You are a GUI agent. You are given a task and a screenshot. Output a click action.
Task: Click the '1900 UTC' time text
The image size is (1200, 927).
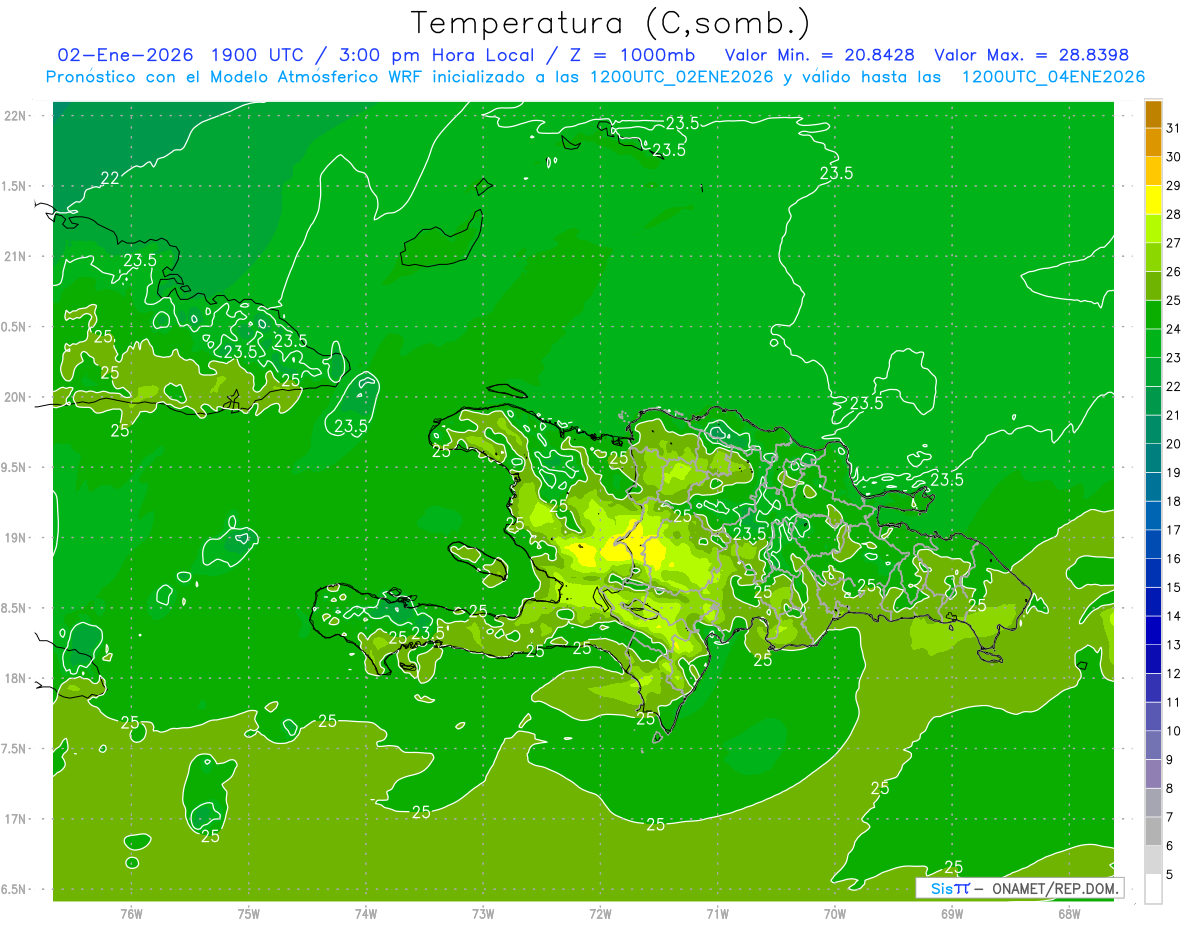point(259,55)
